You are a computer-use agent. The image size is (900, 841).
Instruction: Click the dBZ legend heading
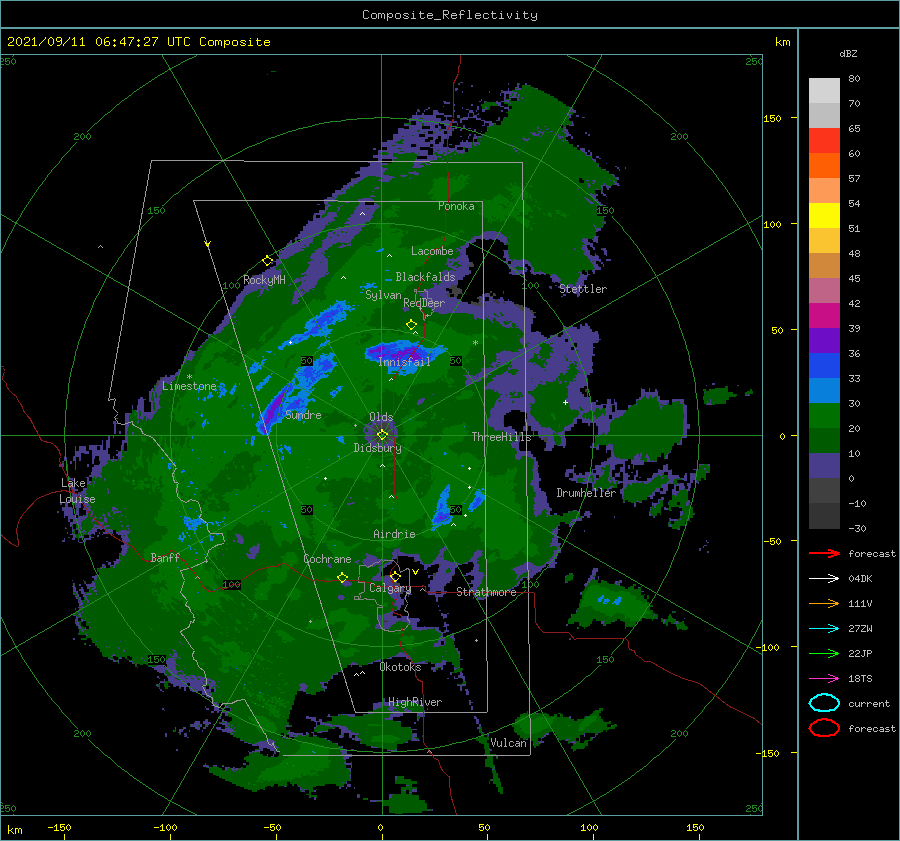pyautogui.click(x=848, y=54)
